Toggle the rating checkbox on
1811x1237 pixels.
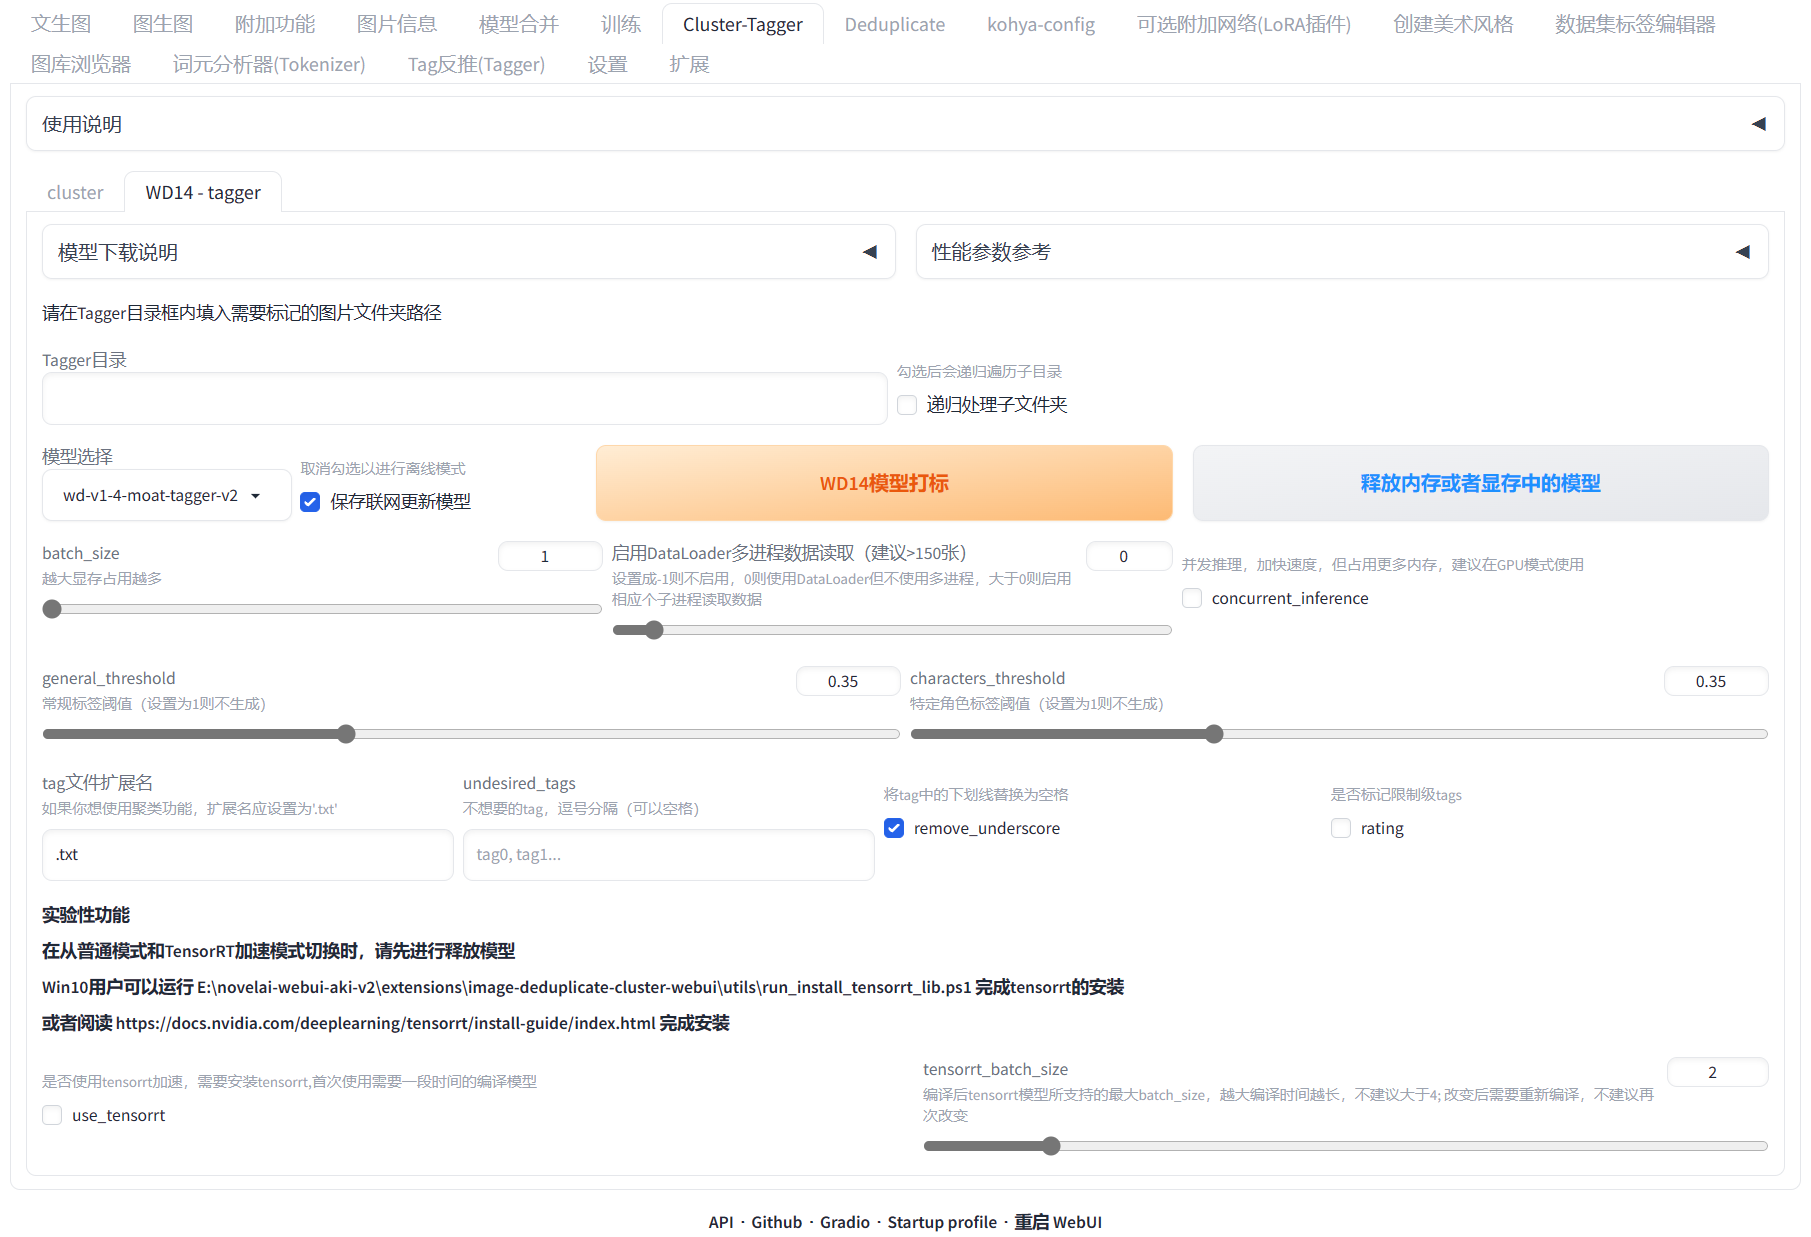1340,828
